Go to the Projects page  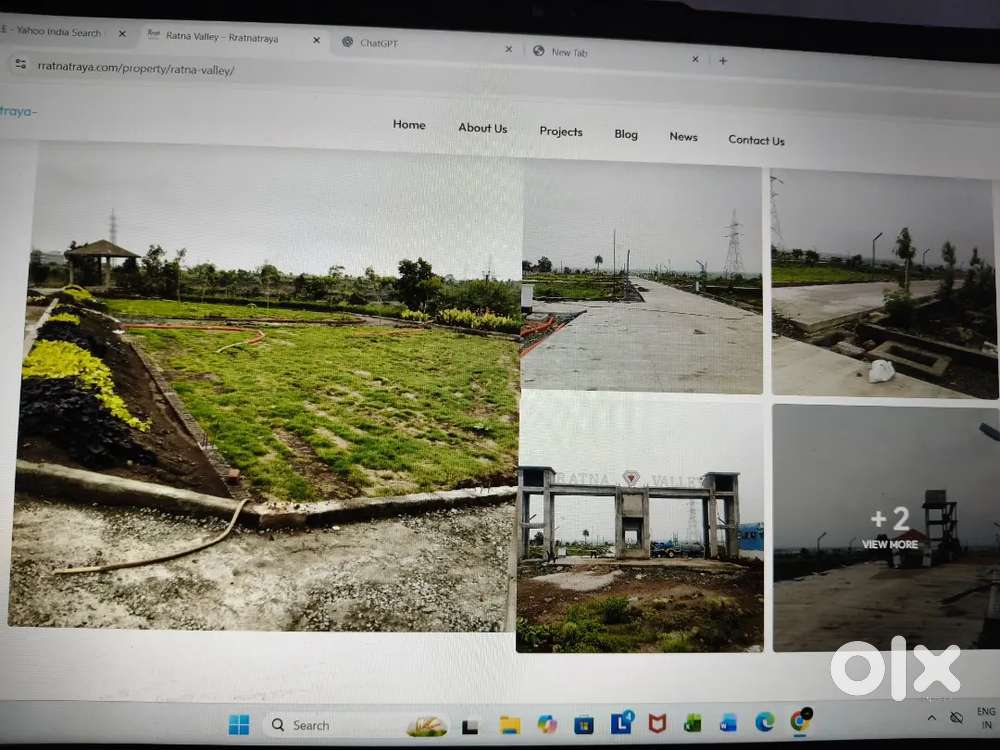pos(561,132)
